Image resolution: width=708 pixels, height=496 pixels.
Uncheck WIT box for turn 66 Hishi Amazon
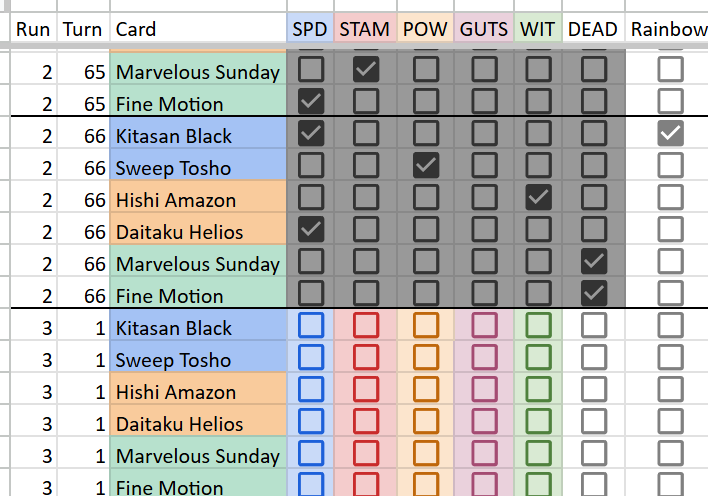click(x=538, y=197)
